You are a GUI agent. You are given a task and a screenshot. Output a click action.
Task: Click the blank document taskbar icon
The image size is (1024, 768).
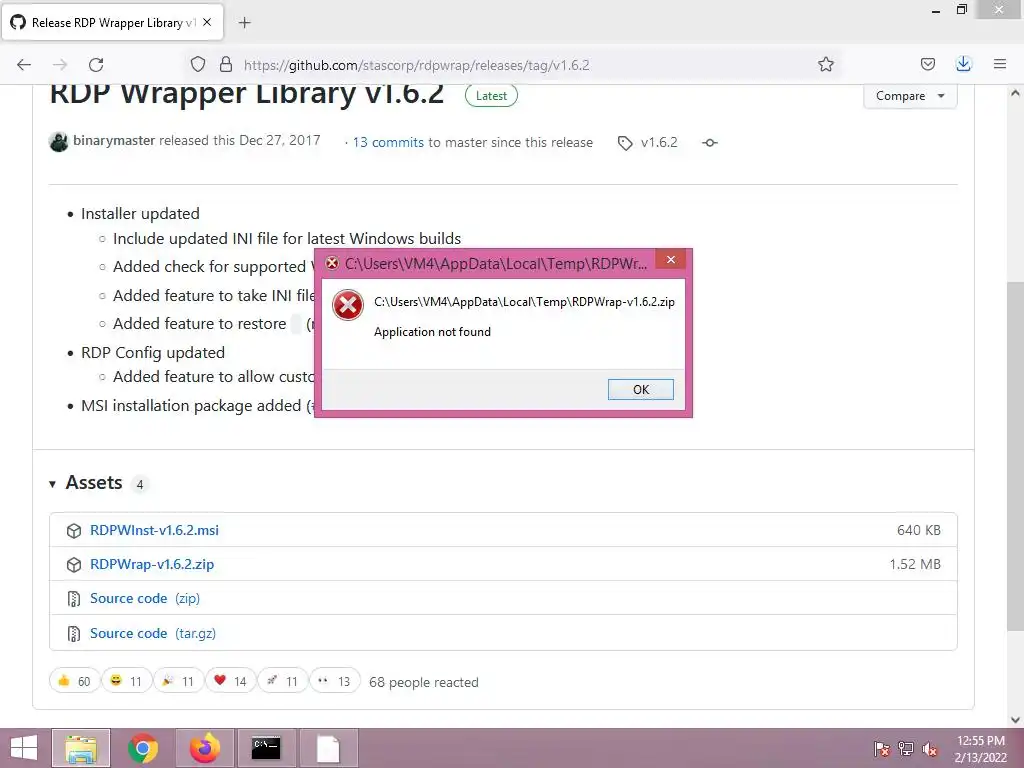pyautogui.click(x=328, y=748)
